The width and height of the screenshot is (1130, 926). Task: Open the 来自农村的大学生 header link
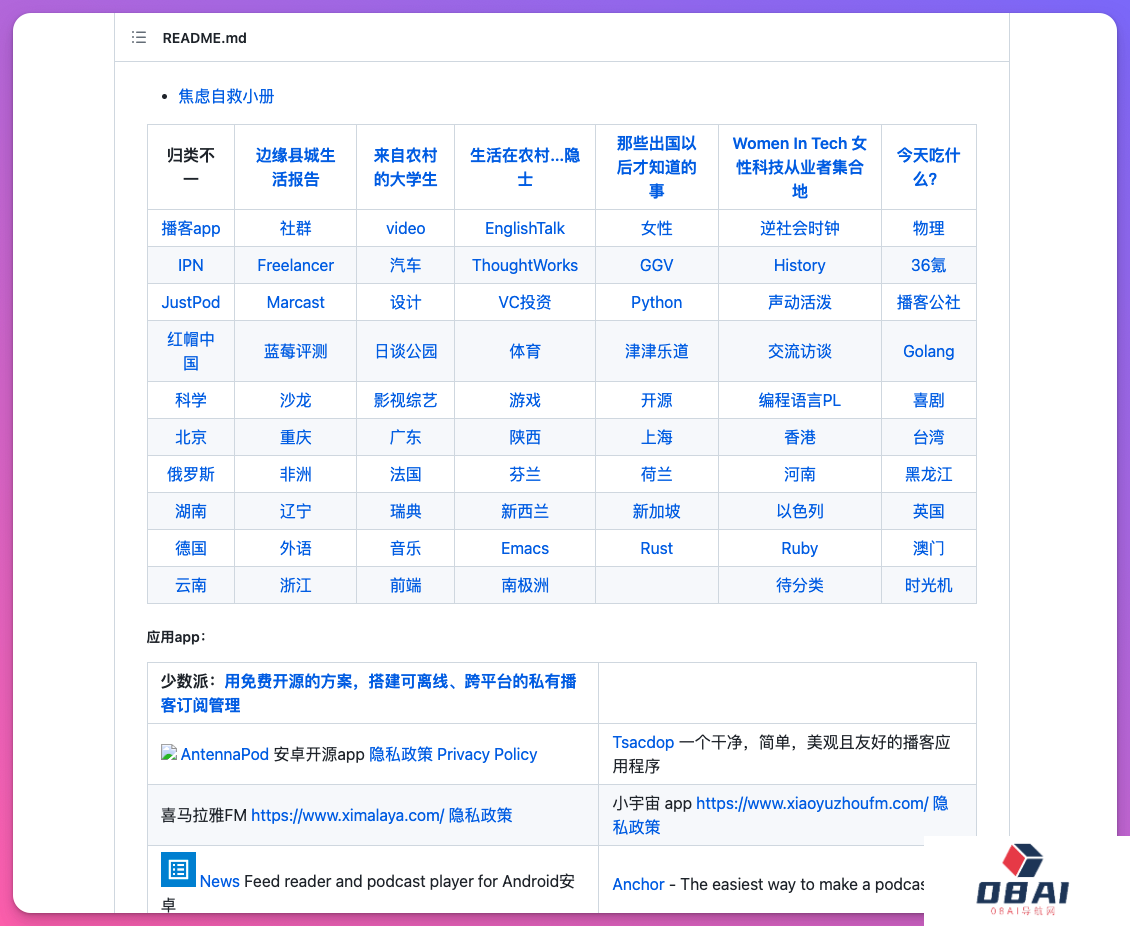[x=405, y=167]
